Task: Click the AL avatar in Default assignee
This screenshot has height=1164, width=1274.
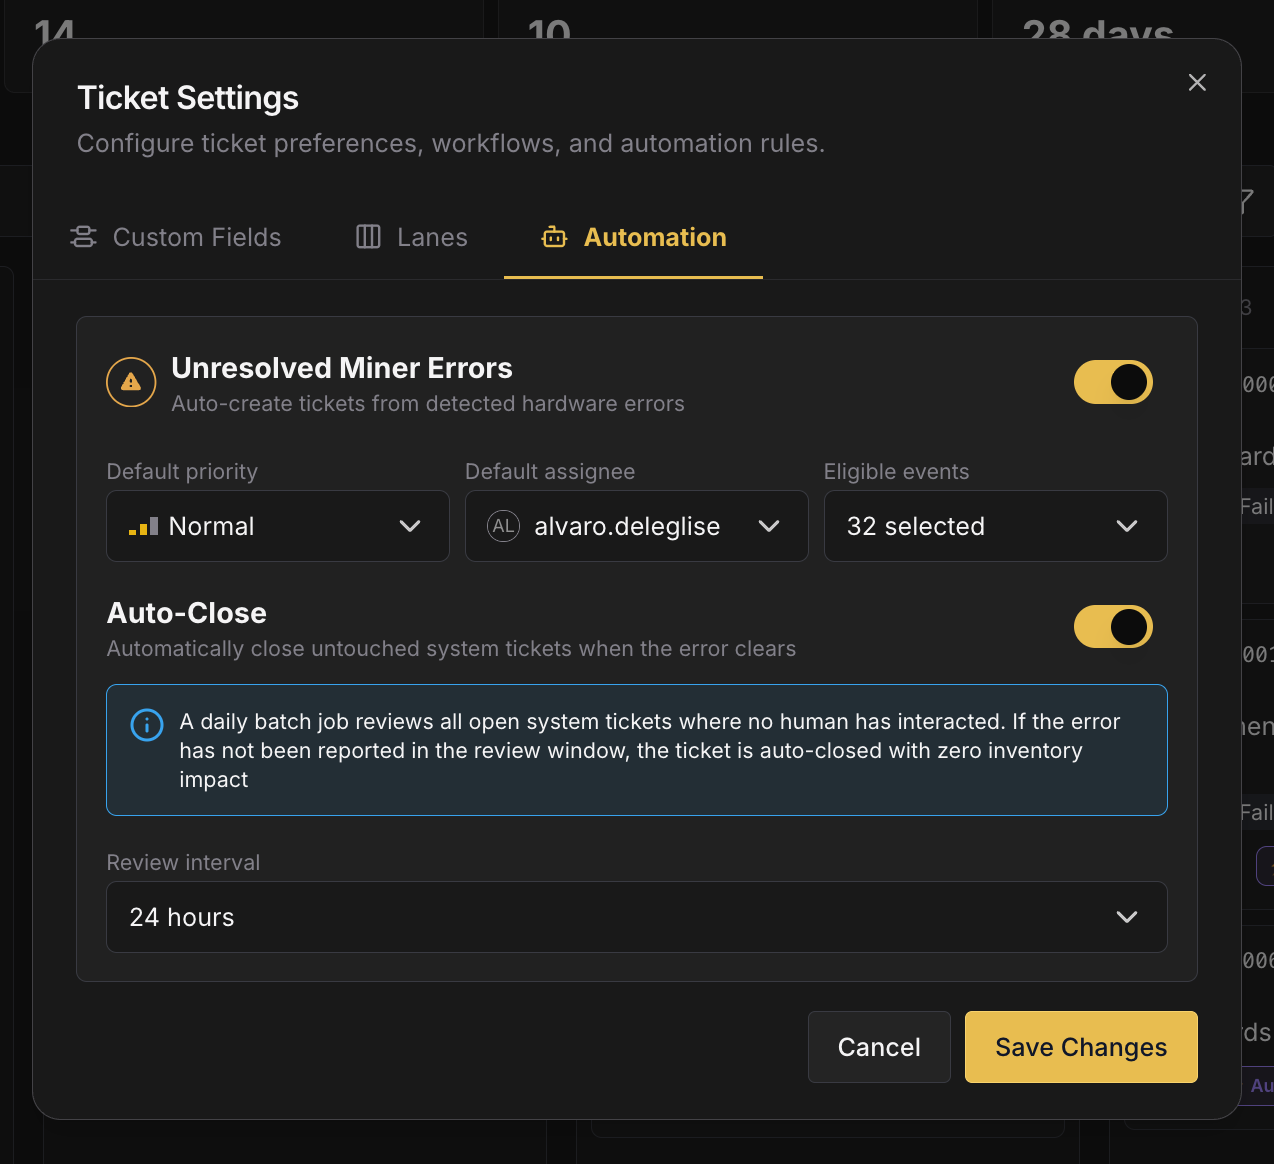Action: pyautogui.click(x=504, y=526)
